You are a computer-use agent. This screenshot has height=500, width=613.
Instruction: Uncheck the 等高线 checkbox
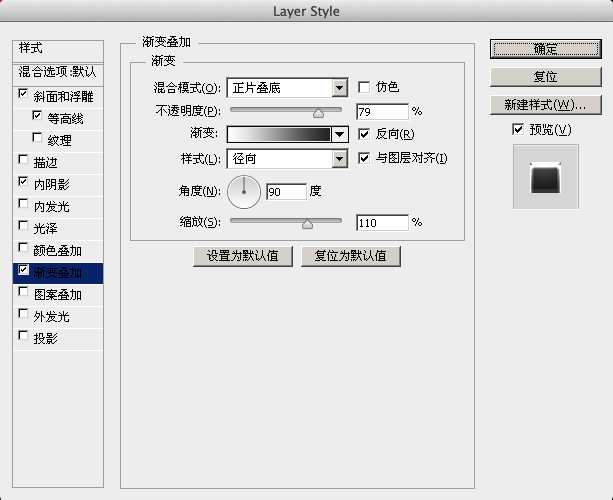(x=37, y=115)
